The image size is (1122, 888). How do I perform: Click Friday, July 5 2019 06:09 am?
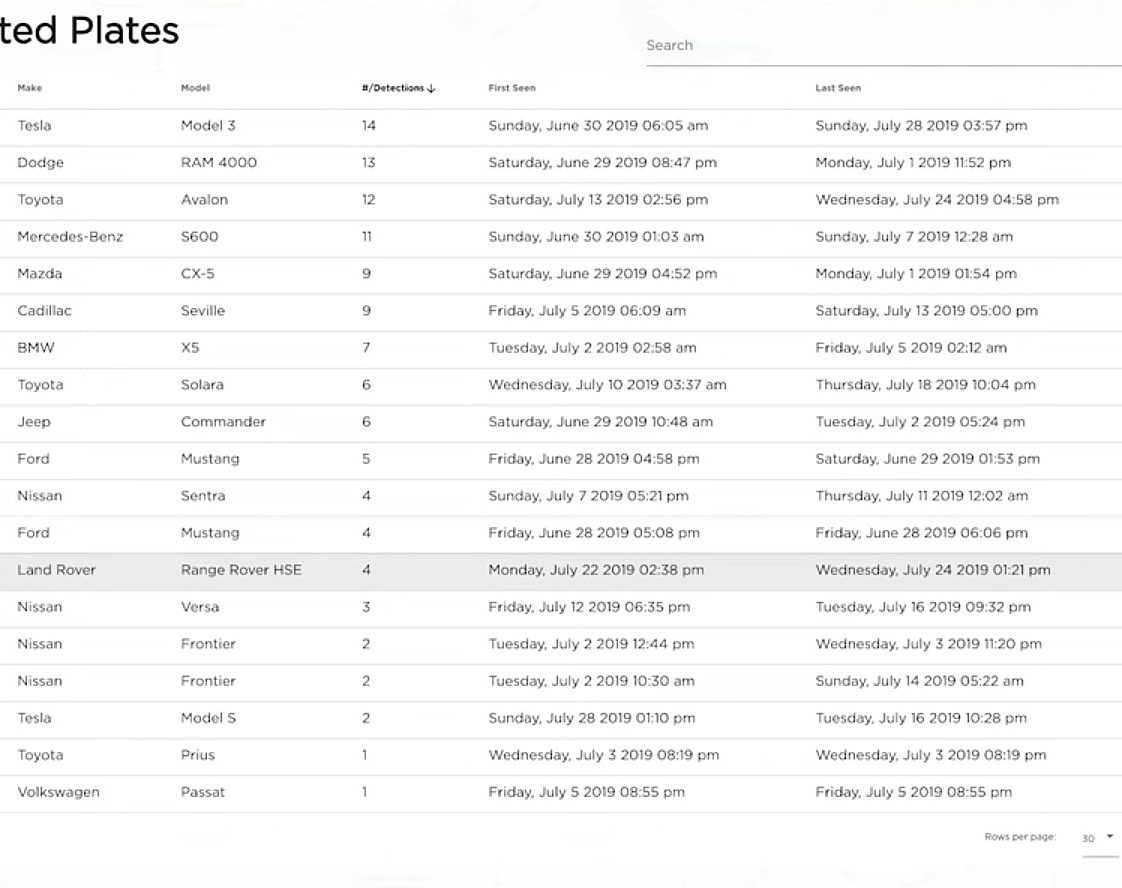pyautogui.click(x=587, y=311)
